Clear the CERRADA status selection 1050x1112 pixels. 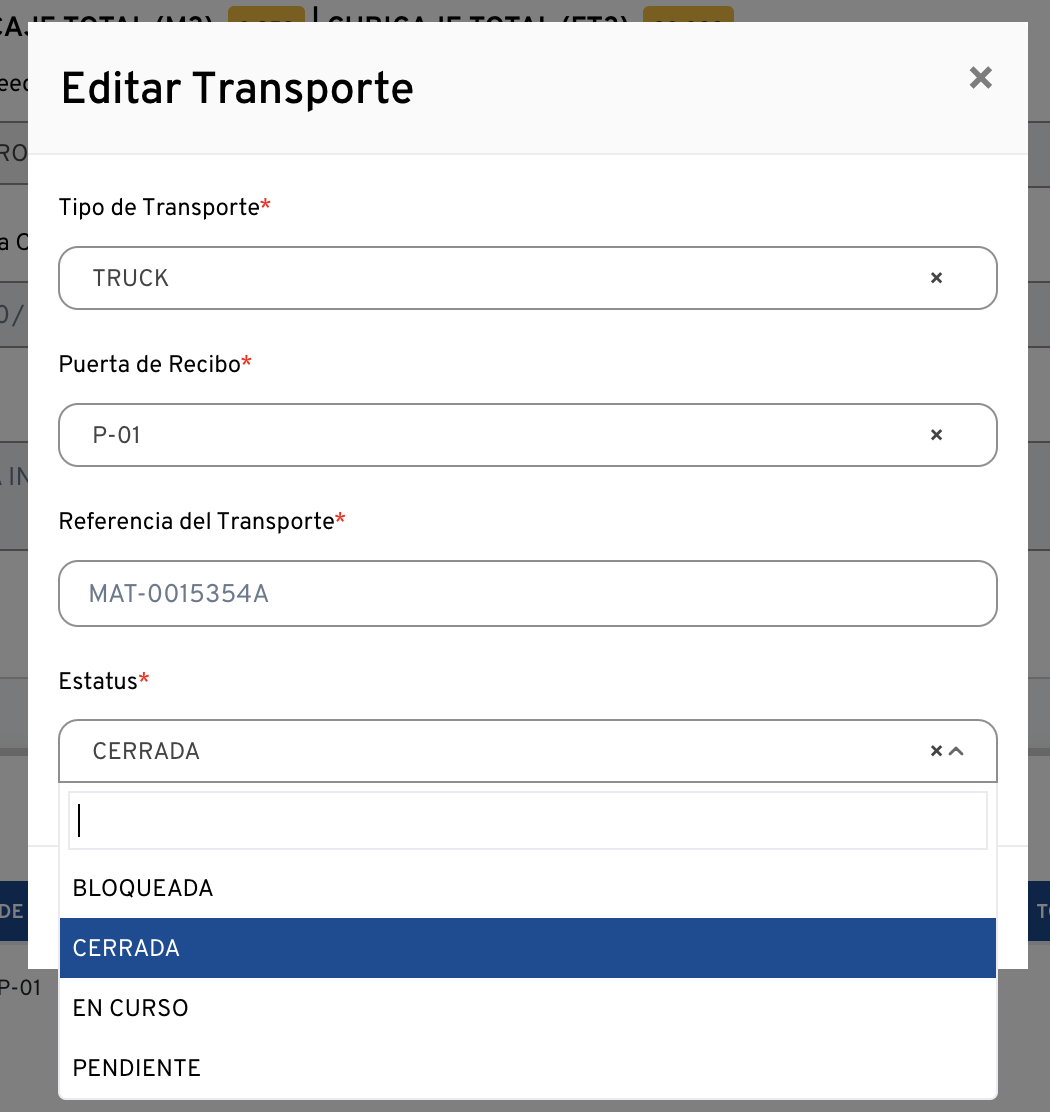[936, 751]
